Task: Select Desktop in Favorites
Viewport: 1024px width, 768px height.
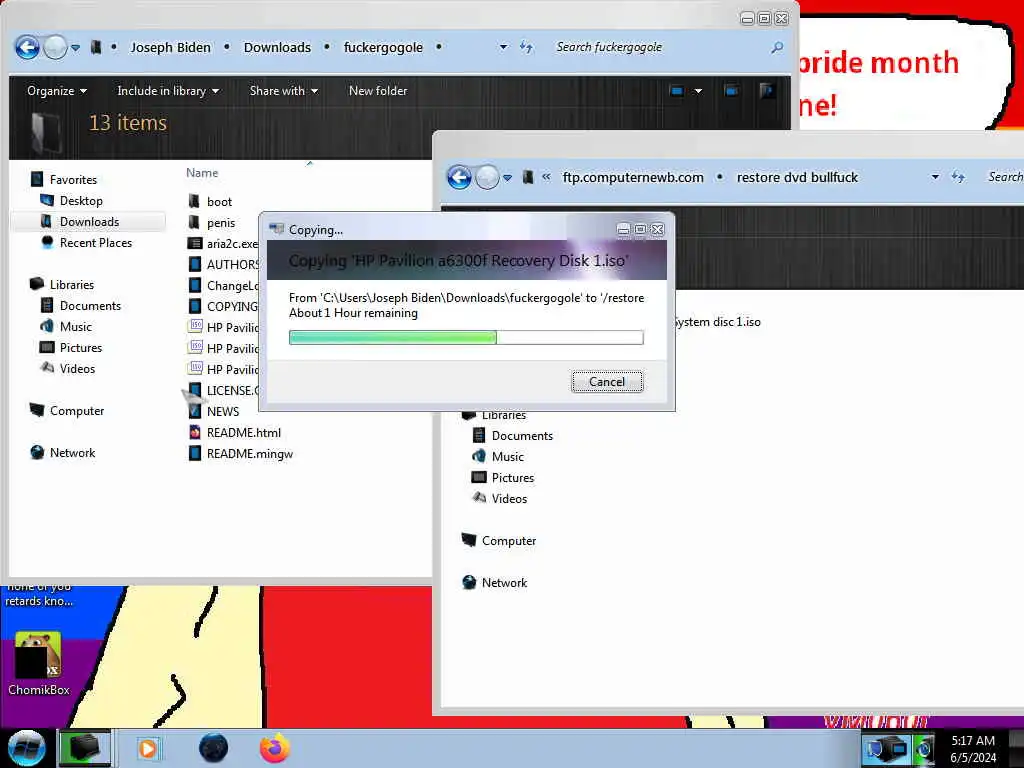Action: point(81,200)
